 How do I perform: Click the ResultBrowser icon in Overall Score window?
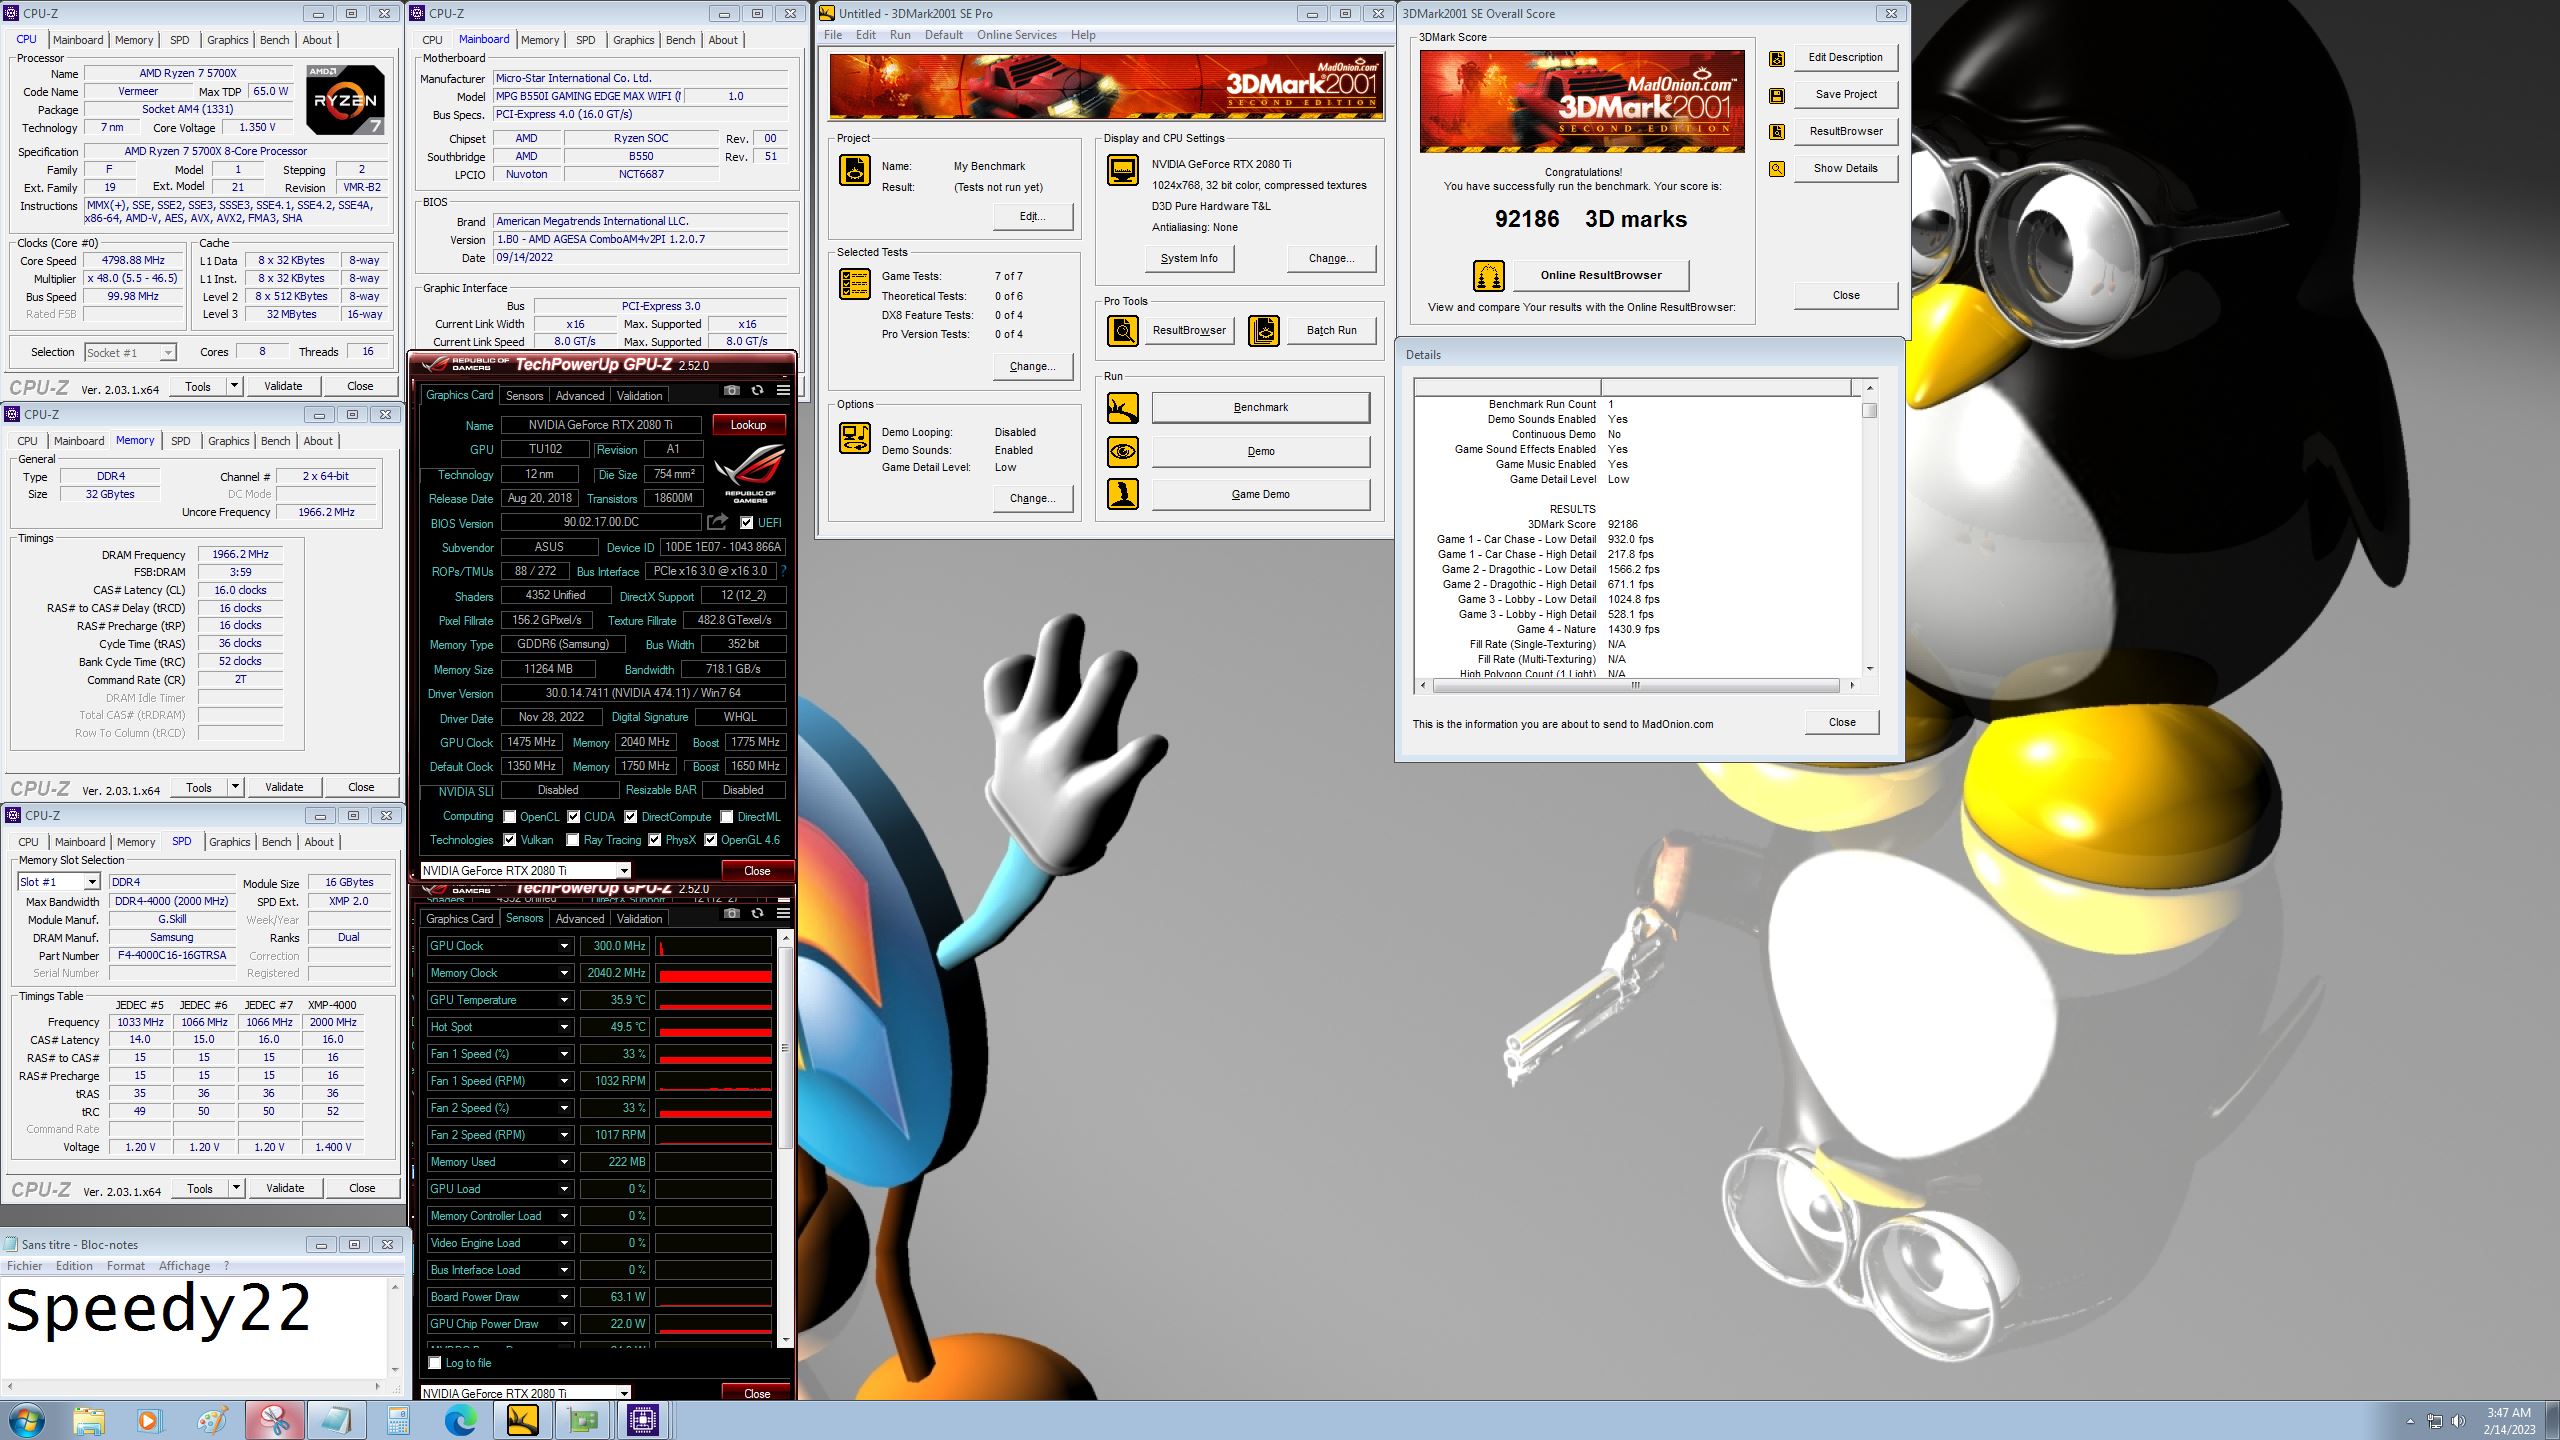[1777, 132]
